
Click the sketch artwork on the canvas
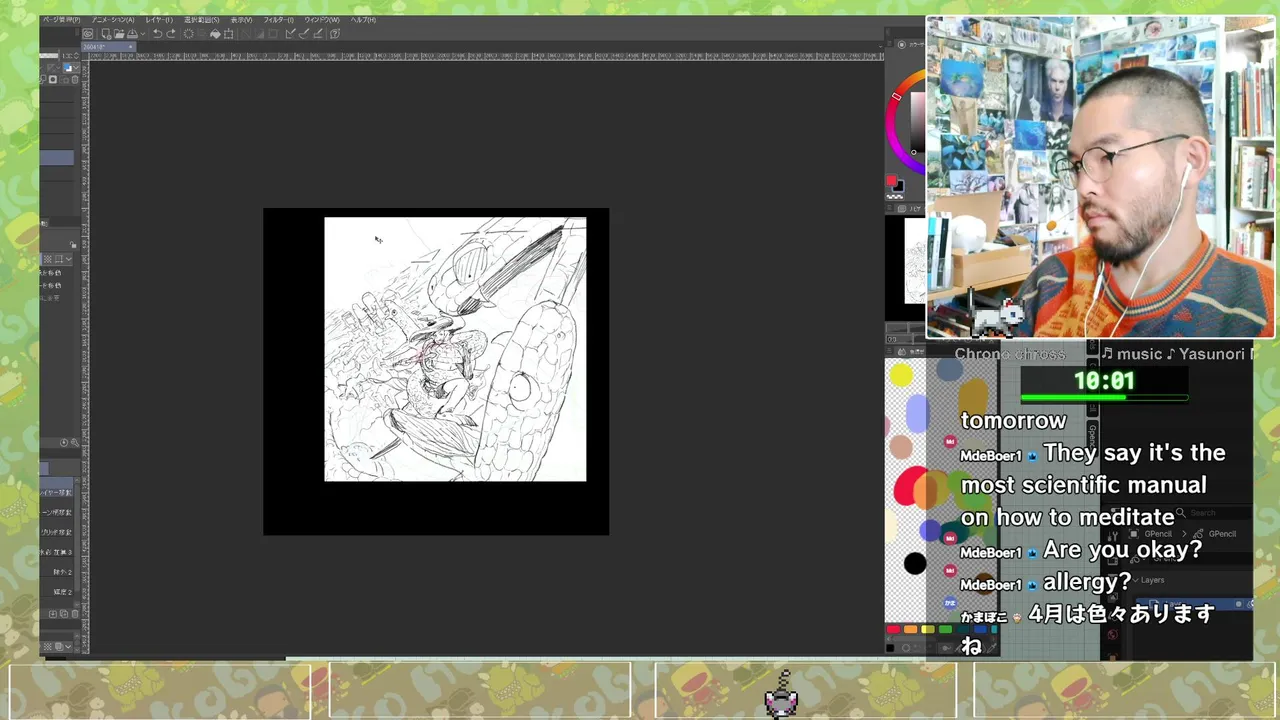point(455,349)
